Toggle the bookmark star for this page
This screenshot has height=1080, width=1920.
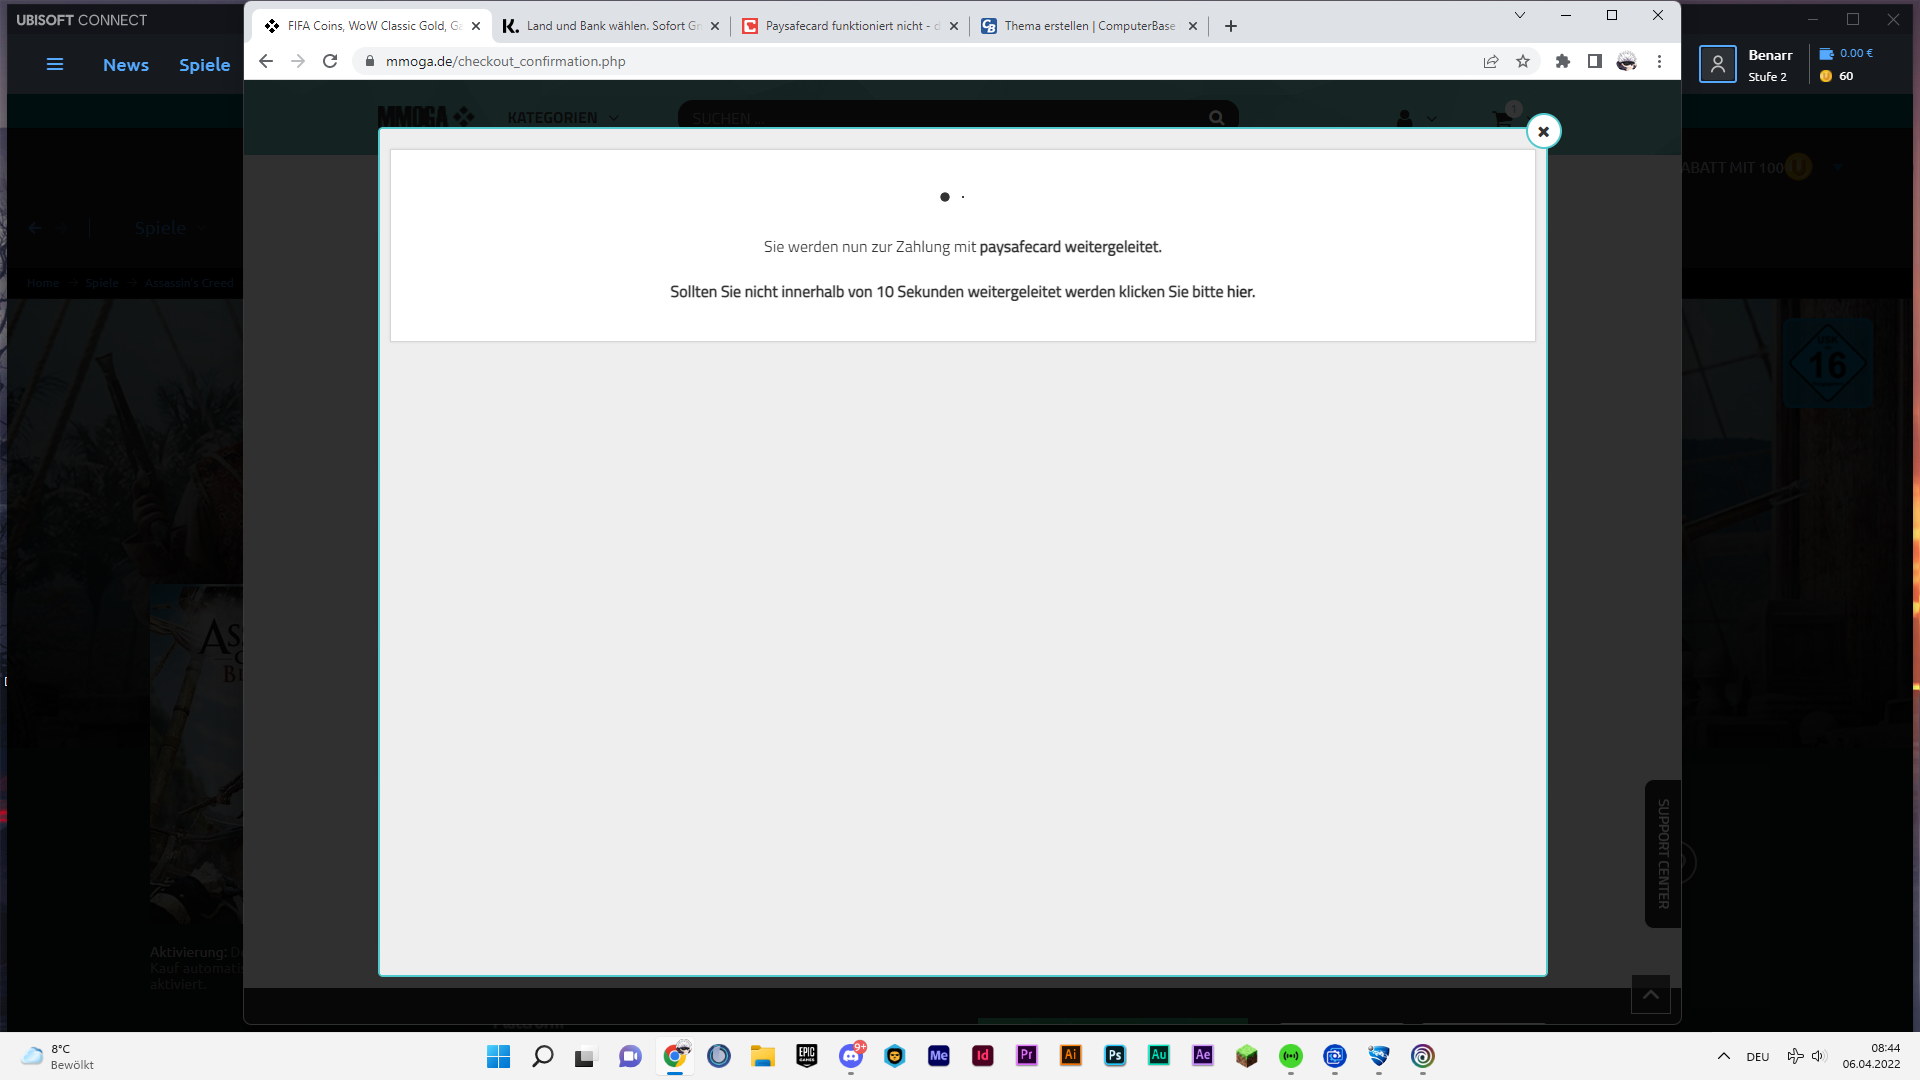coord(1523,61)
